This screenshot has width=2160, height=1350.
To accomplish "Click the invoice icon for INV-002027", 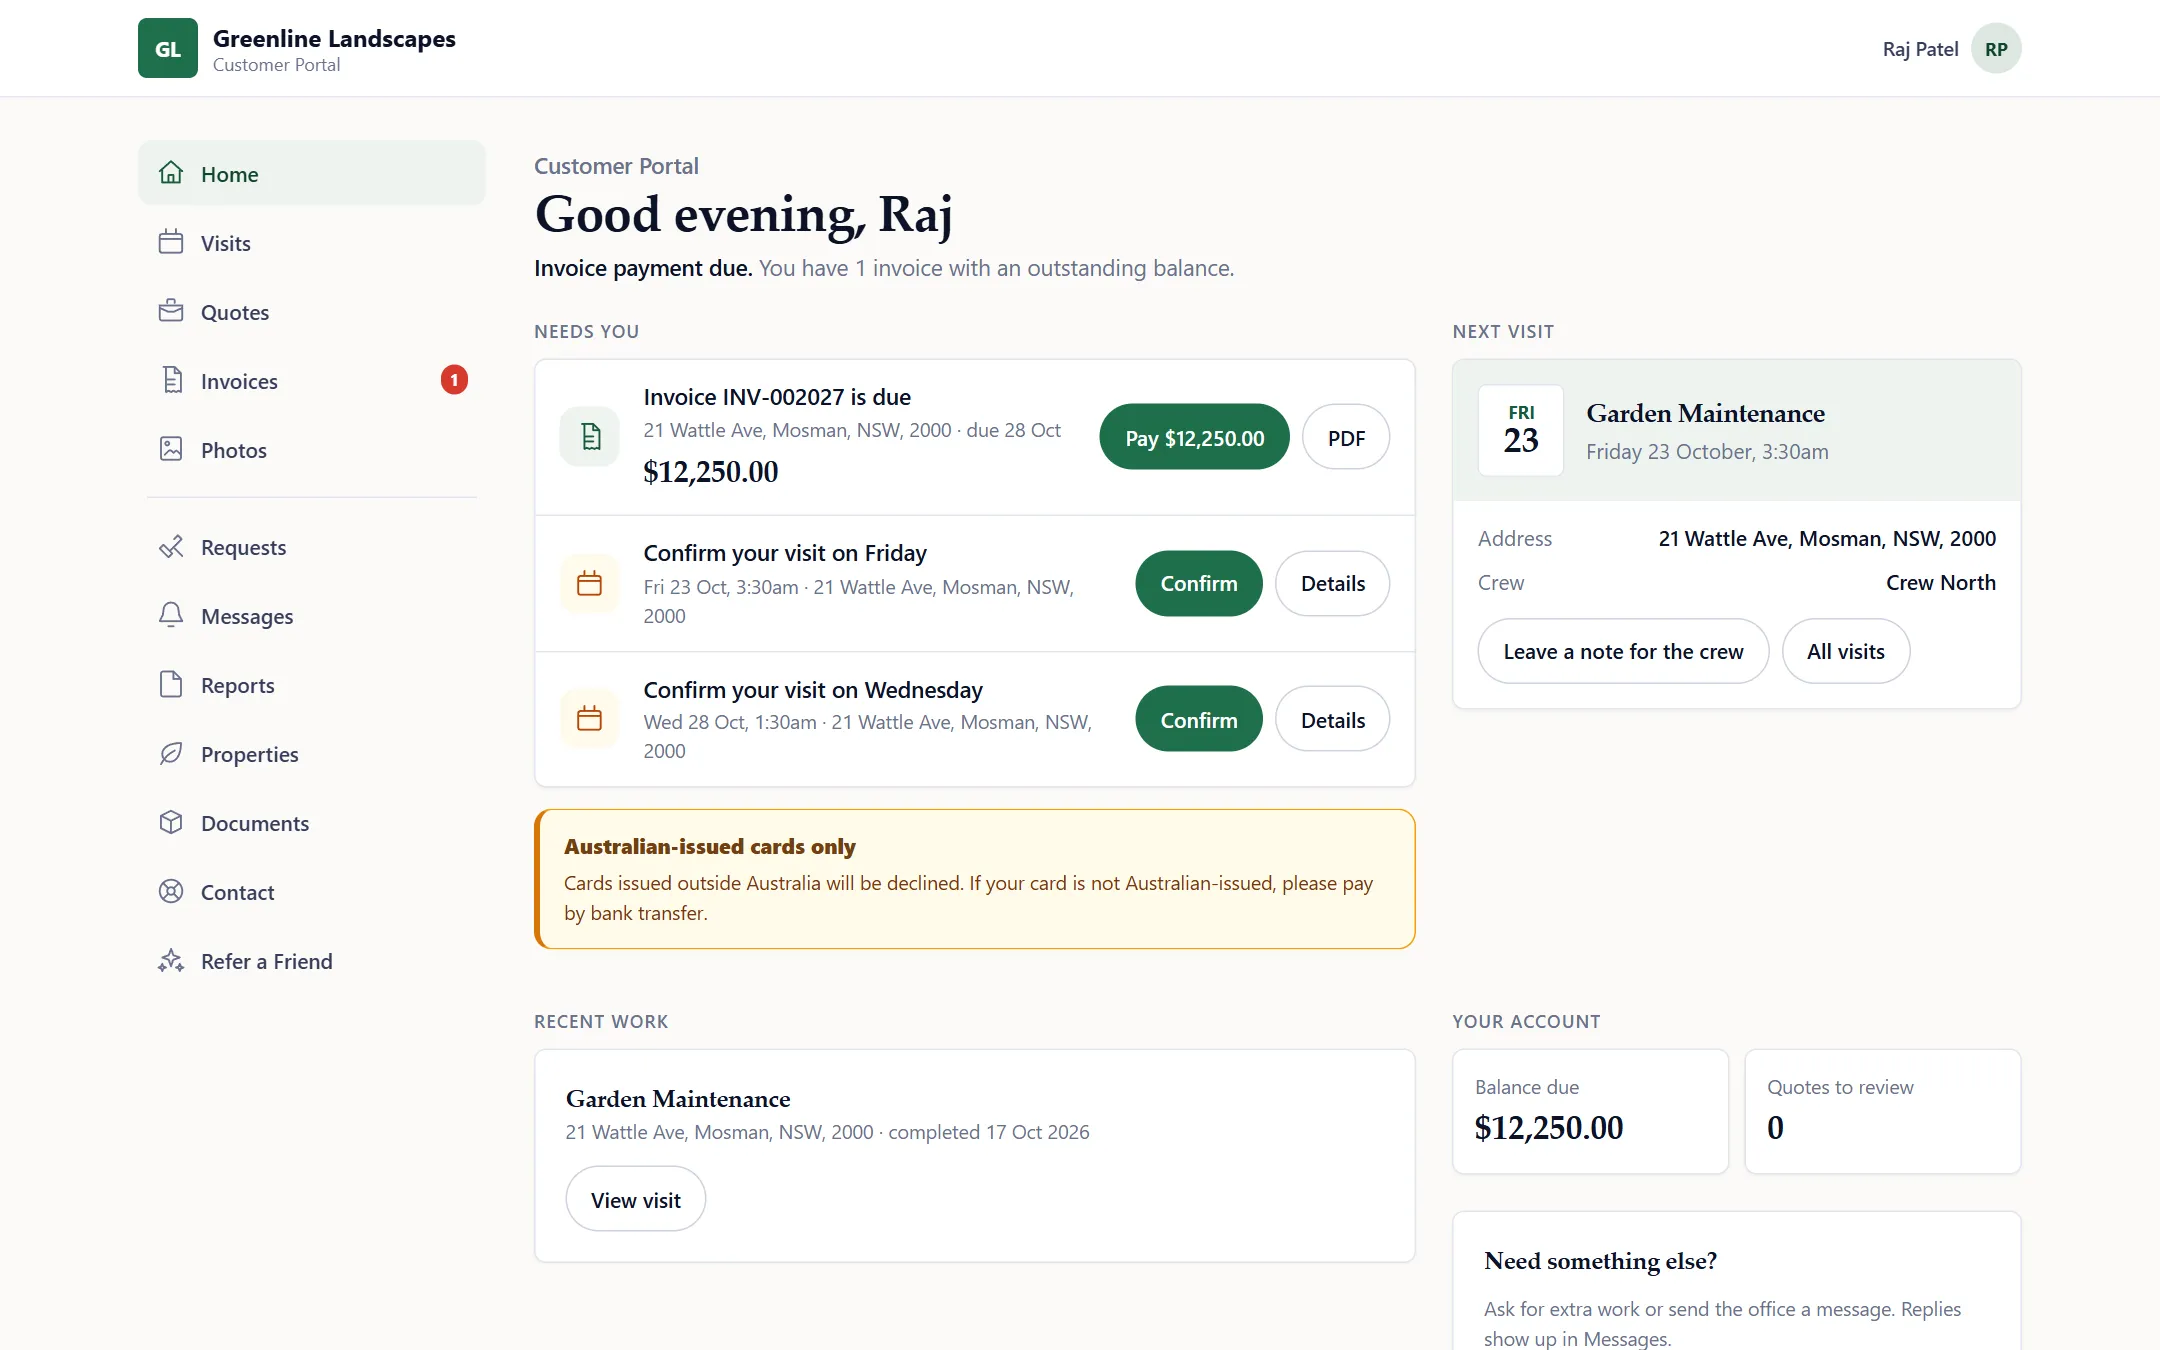I will coord(590,437).
